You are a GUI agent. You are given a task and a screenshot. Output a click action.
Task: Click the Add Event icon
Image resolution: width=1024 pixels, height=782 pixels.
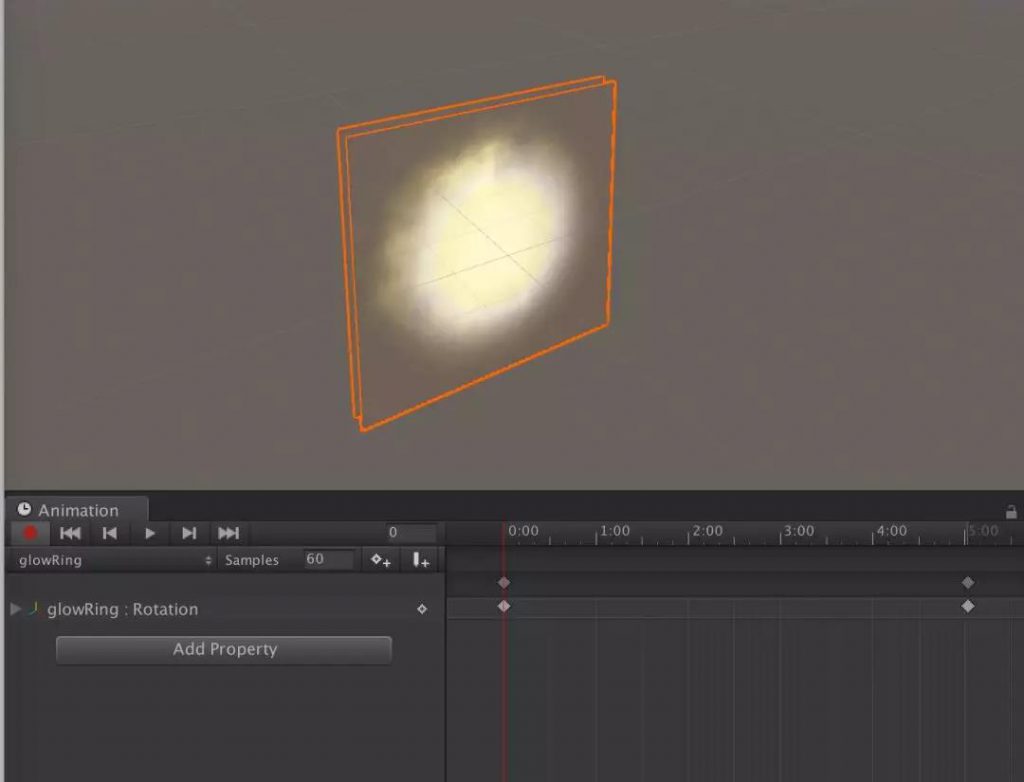click(421, 560)
